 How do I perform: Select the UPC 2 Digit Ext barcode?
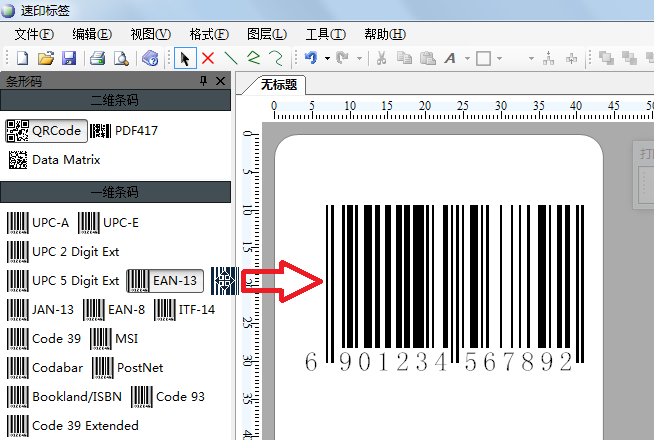tap(63, 251)
